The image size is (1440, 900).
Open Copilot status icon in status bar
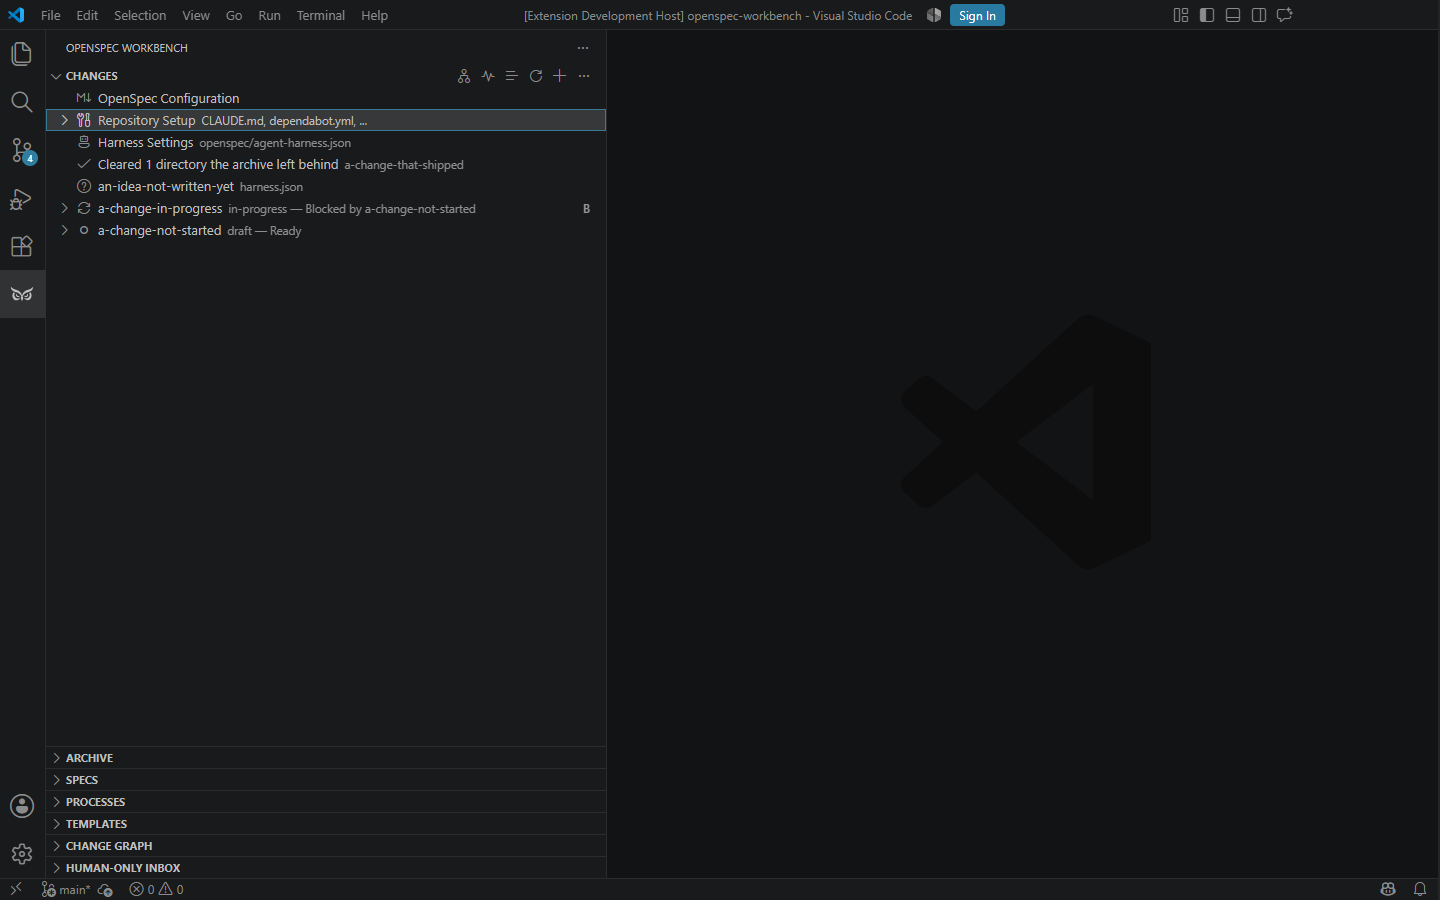[1388, 889]
